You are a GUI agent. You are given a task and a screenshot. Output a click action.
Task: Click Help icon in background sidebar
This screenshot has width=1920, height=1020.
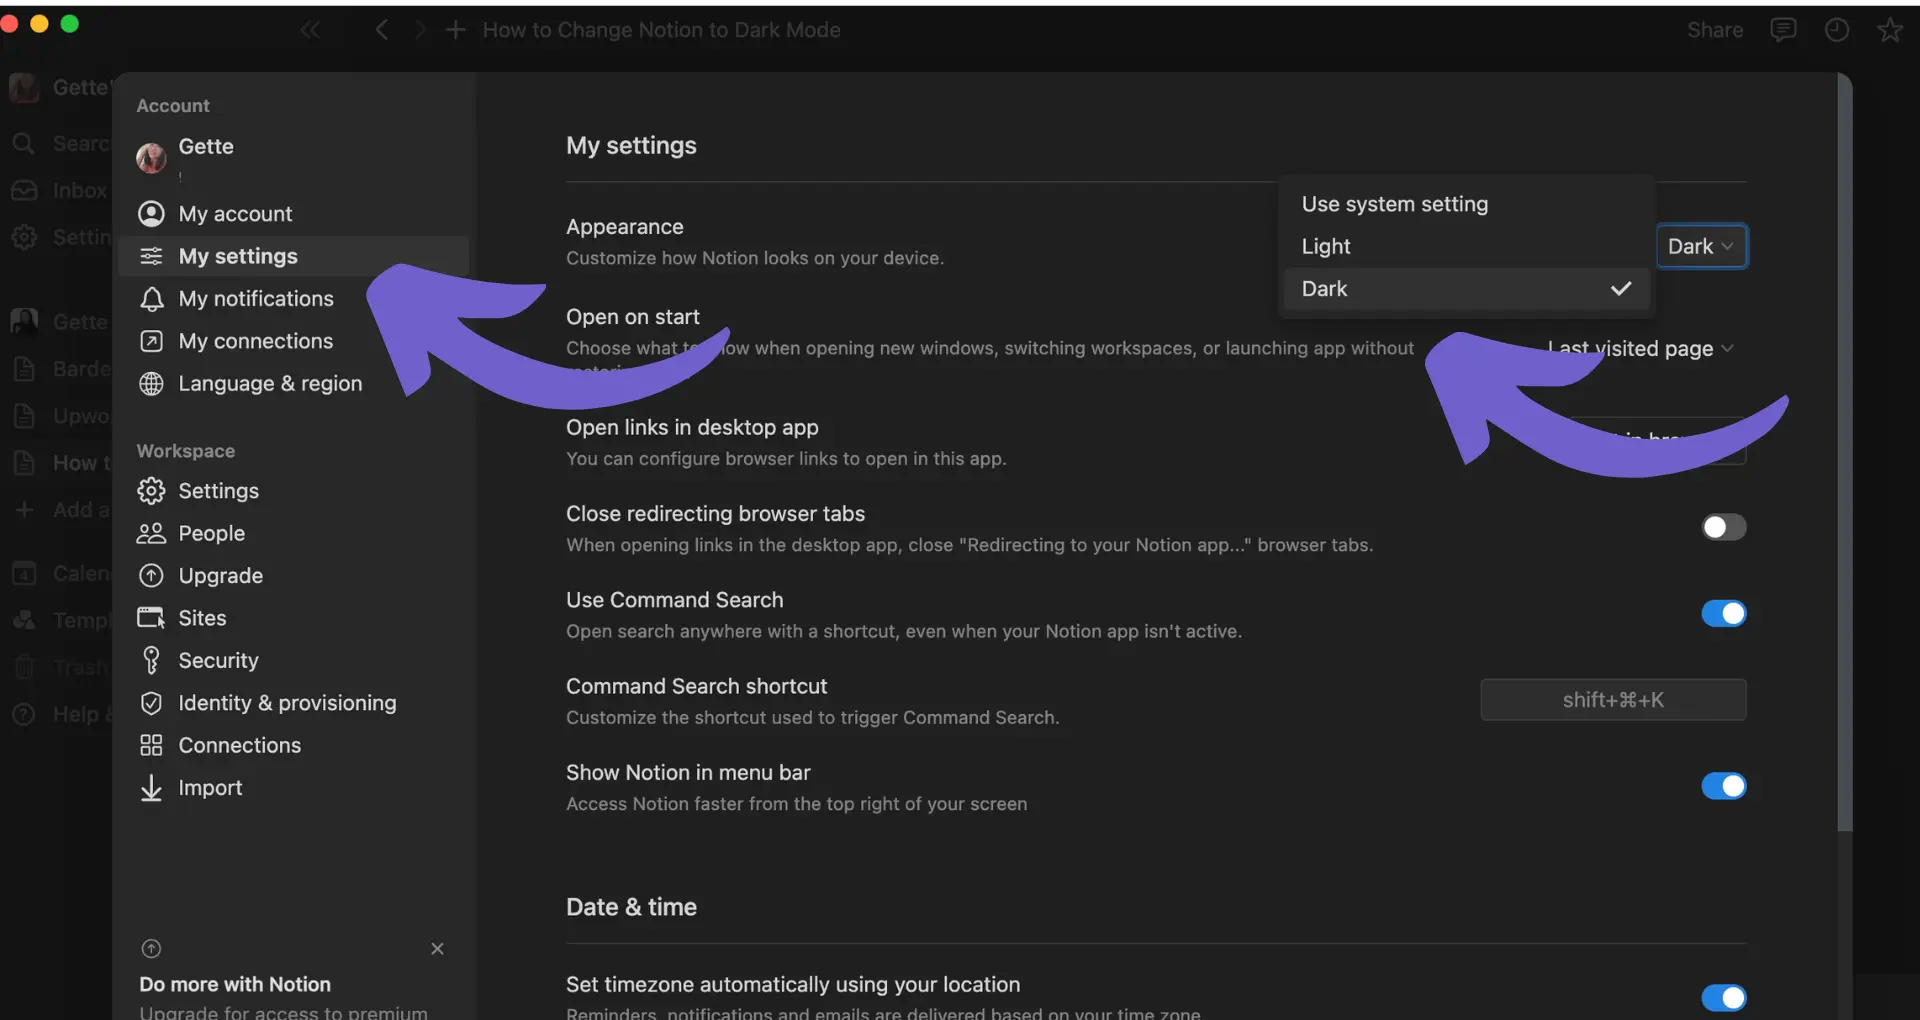pos(24,714)
